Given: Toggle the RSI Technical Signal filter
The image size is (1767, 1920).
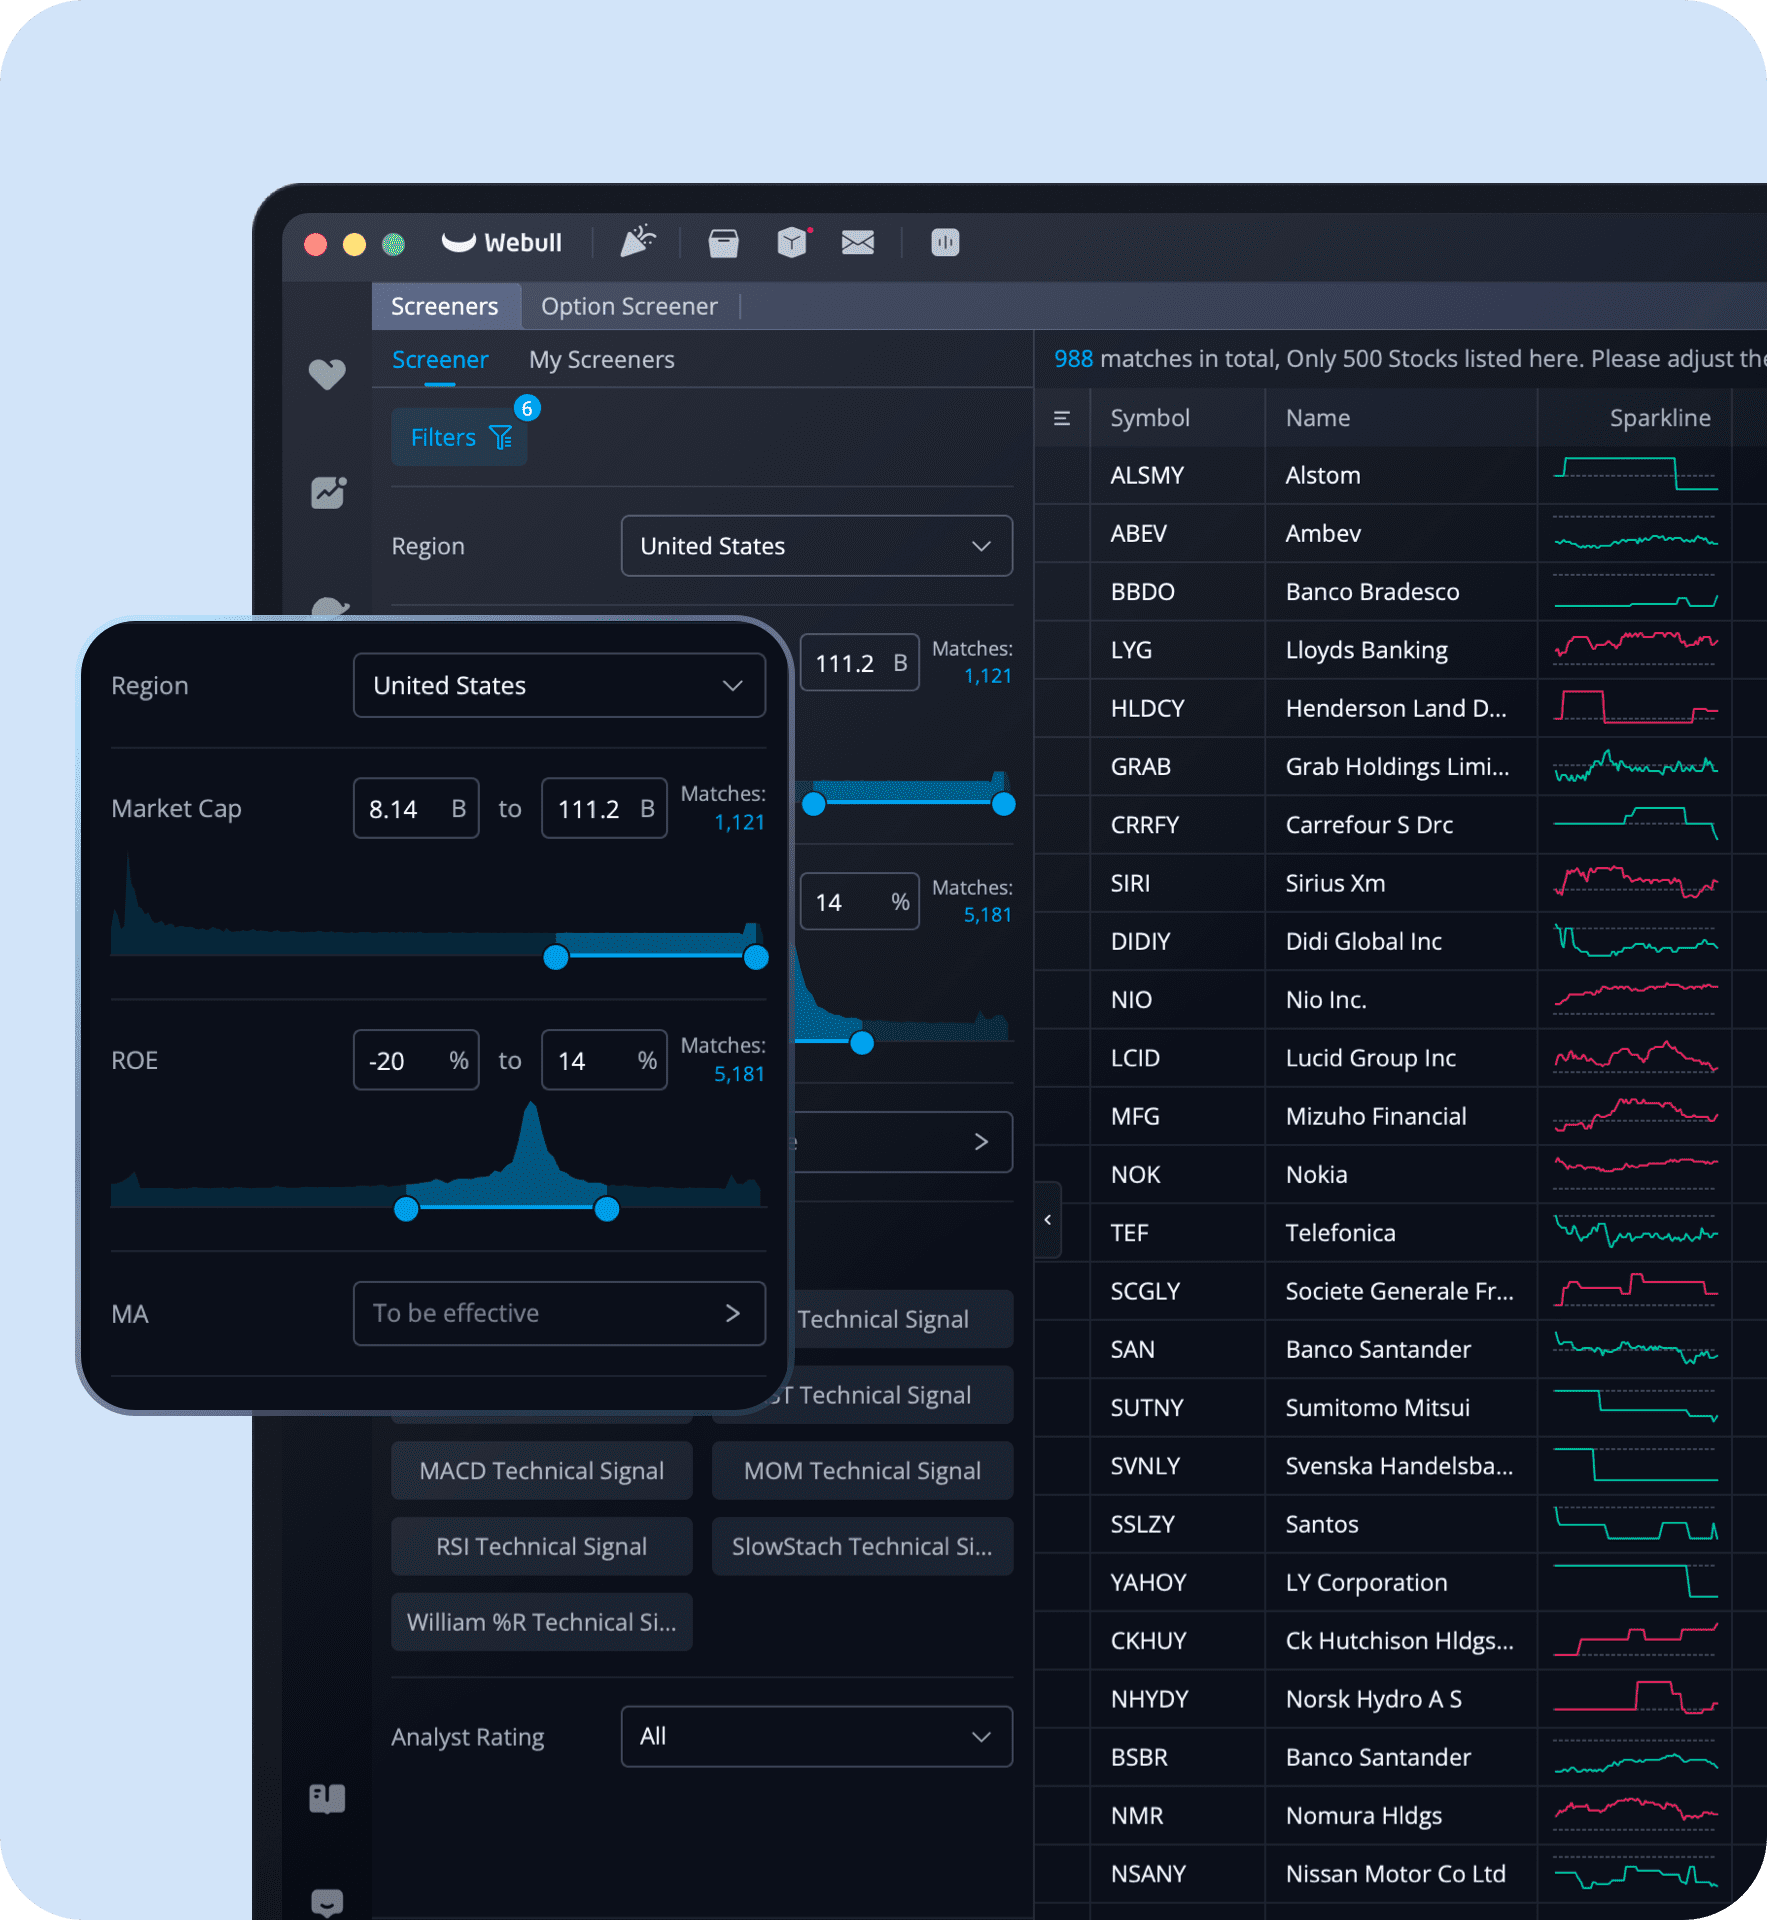Looking at the screenshot, I should (x=541, y=1546).
